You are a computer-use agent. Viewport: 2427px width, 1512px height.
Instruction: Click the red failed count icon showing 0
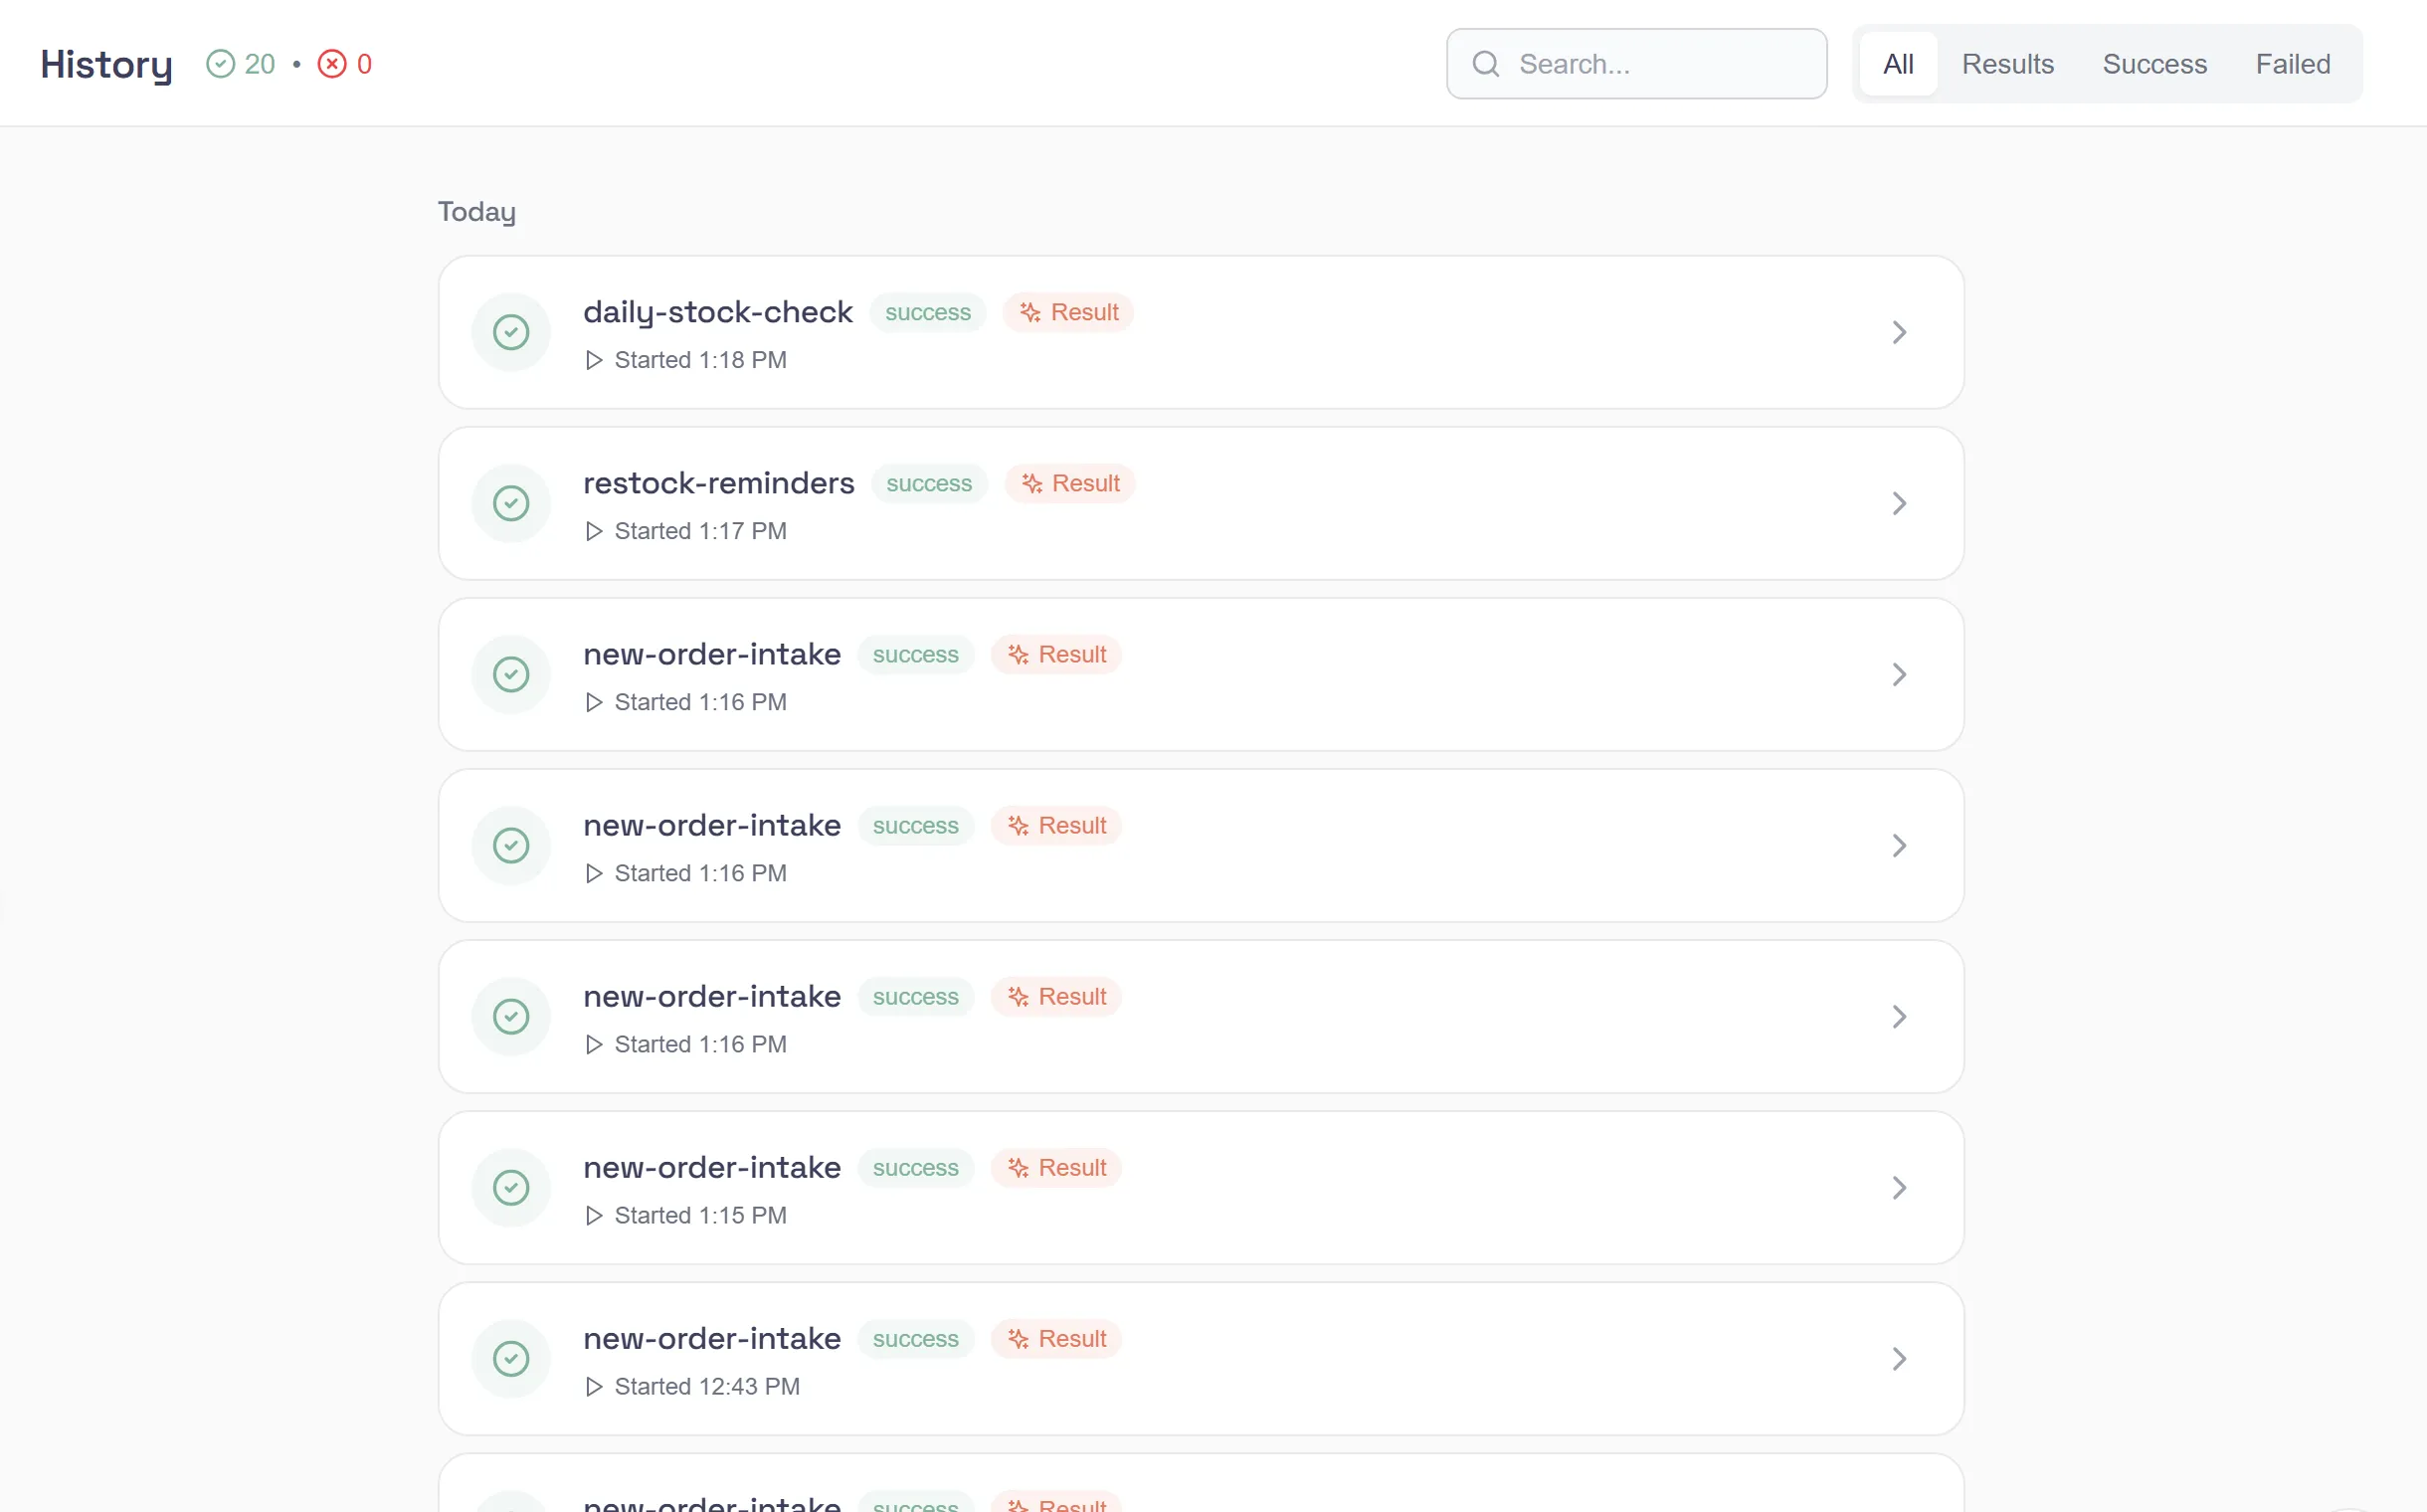[332, 64]
